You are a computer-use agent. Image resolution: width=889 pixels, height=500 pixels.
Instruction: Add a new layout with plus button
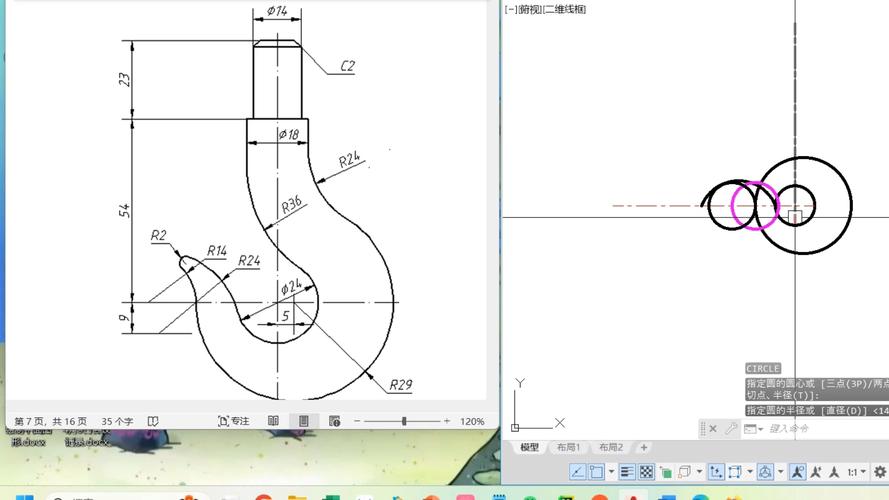pyautogui.click(x=643, y=447)
